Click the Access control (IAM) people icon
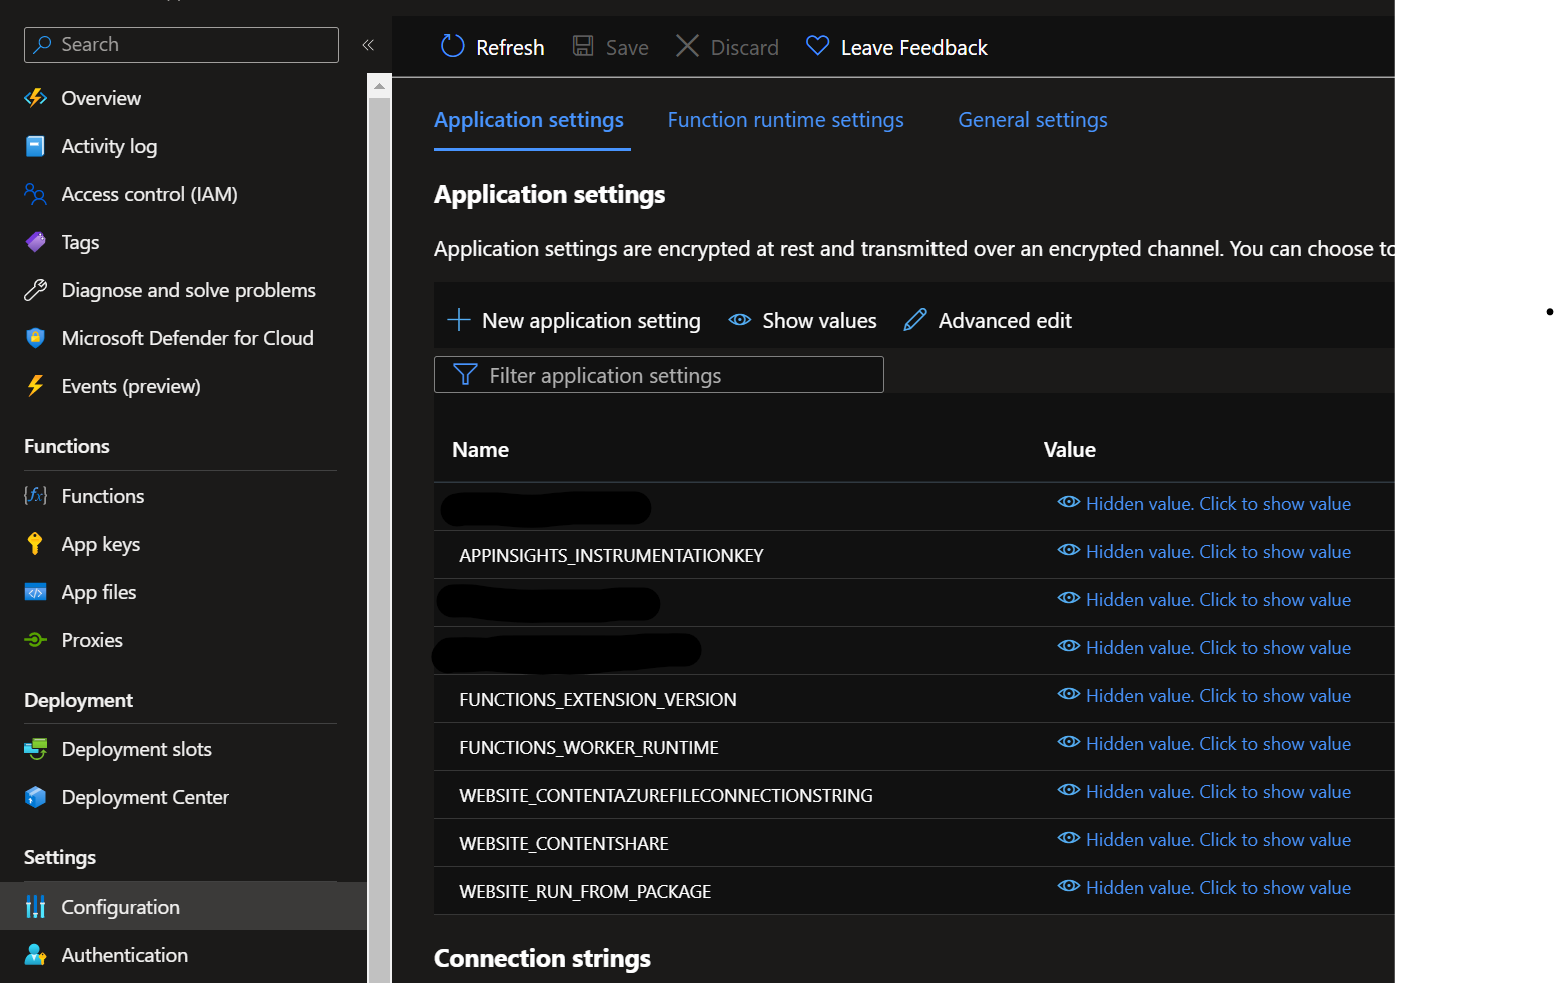Viewport: 1554px width, 983px height. pos(36,194)
